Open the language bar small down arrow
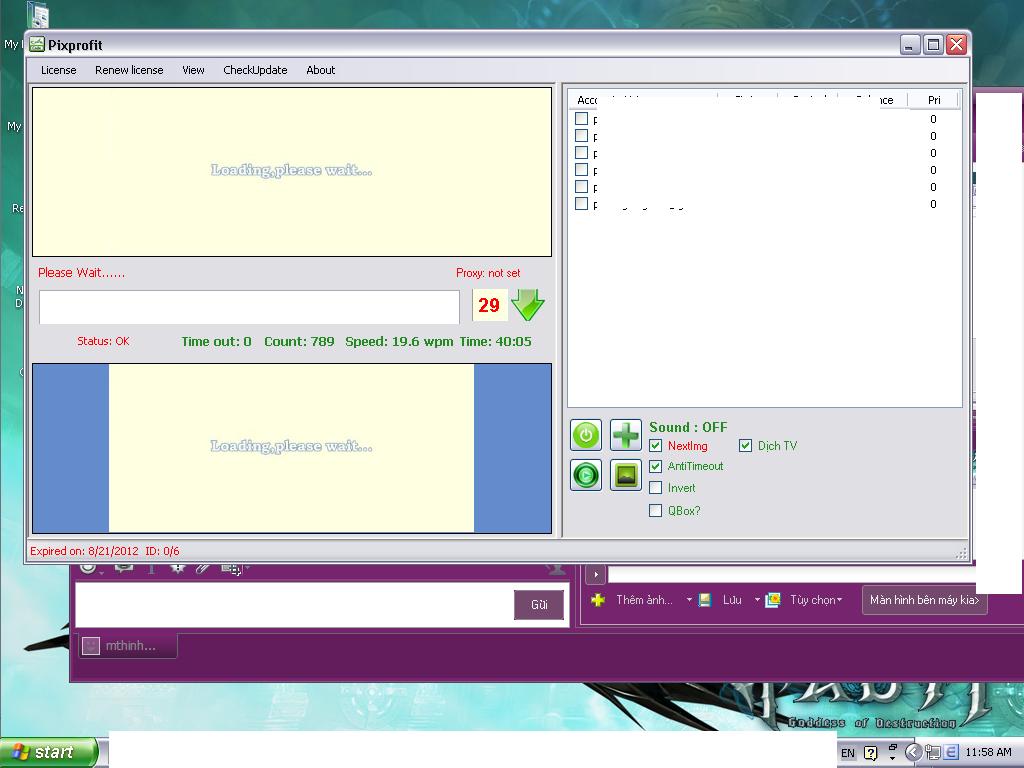 (x=893, y=759)
